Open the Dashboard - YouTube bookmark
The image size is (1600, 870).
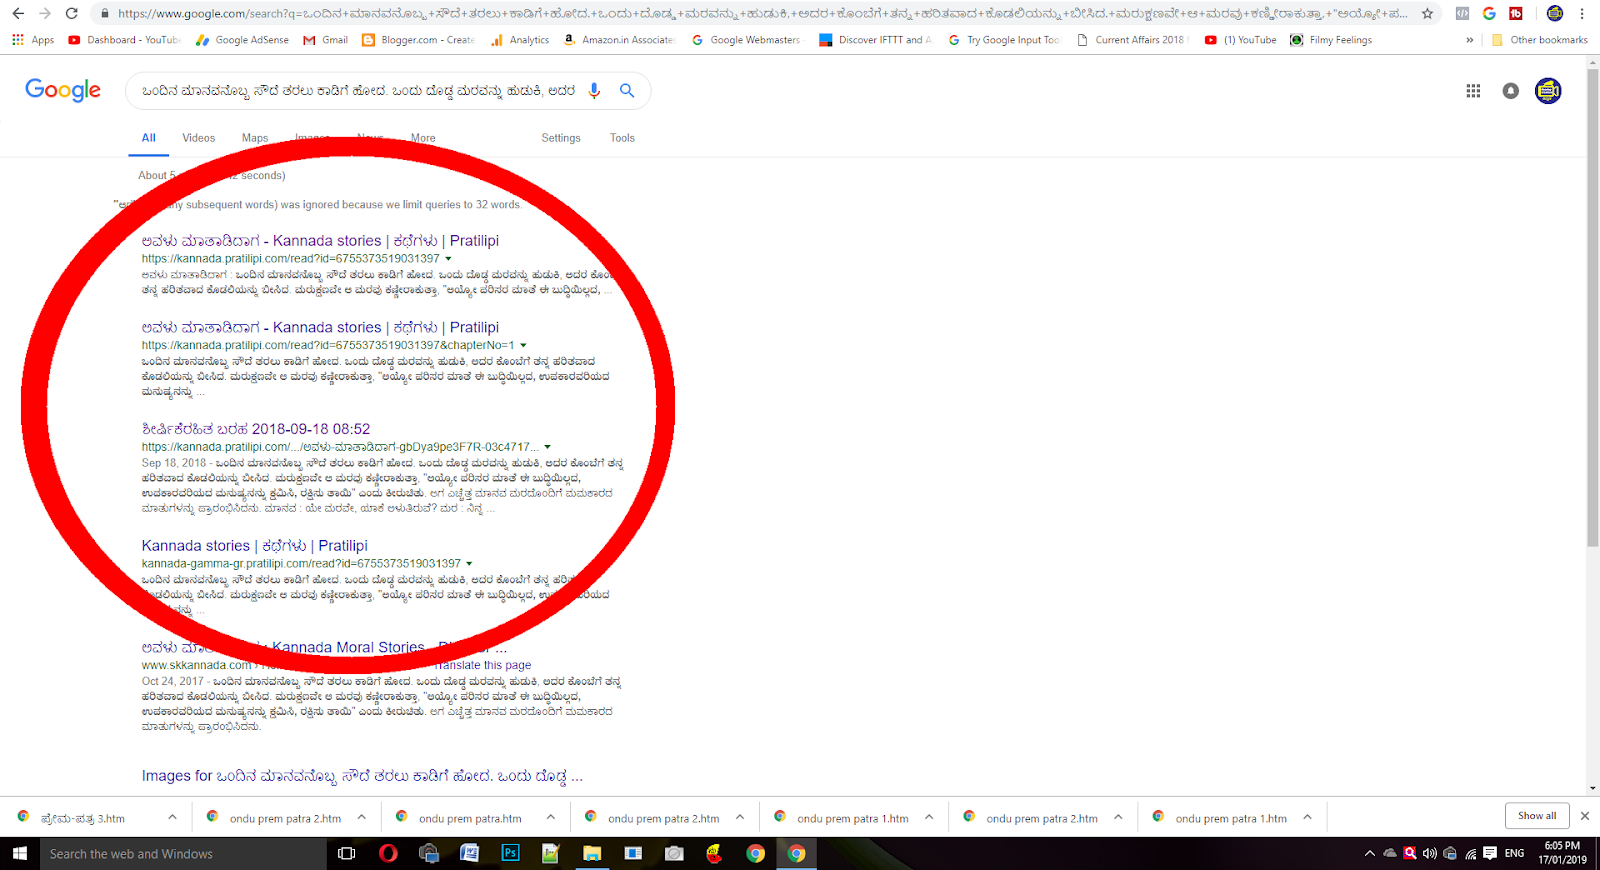pos(125,40)
